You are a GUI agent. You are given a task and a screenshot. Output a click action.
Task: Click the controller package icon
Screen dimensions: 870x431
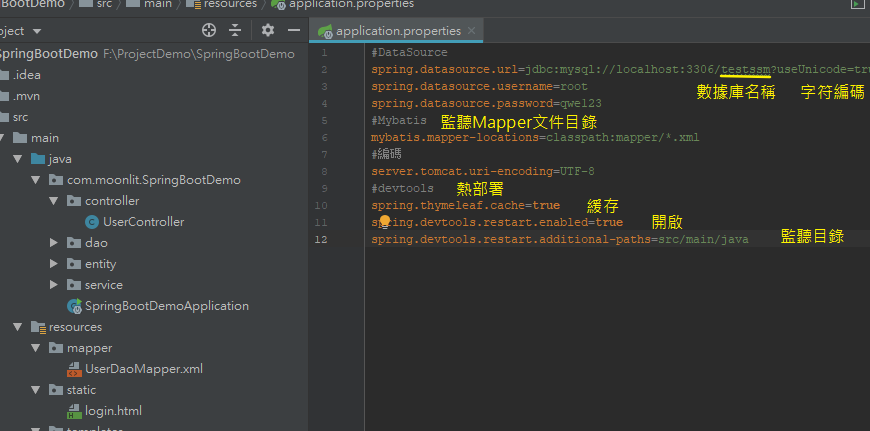coord(74,201)
